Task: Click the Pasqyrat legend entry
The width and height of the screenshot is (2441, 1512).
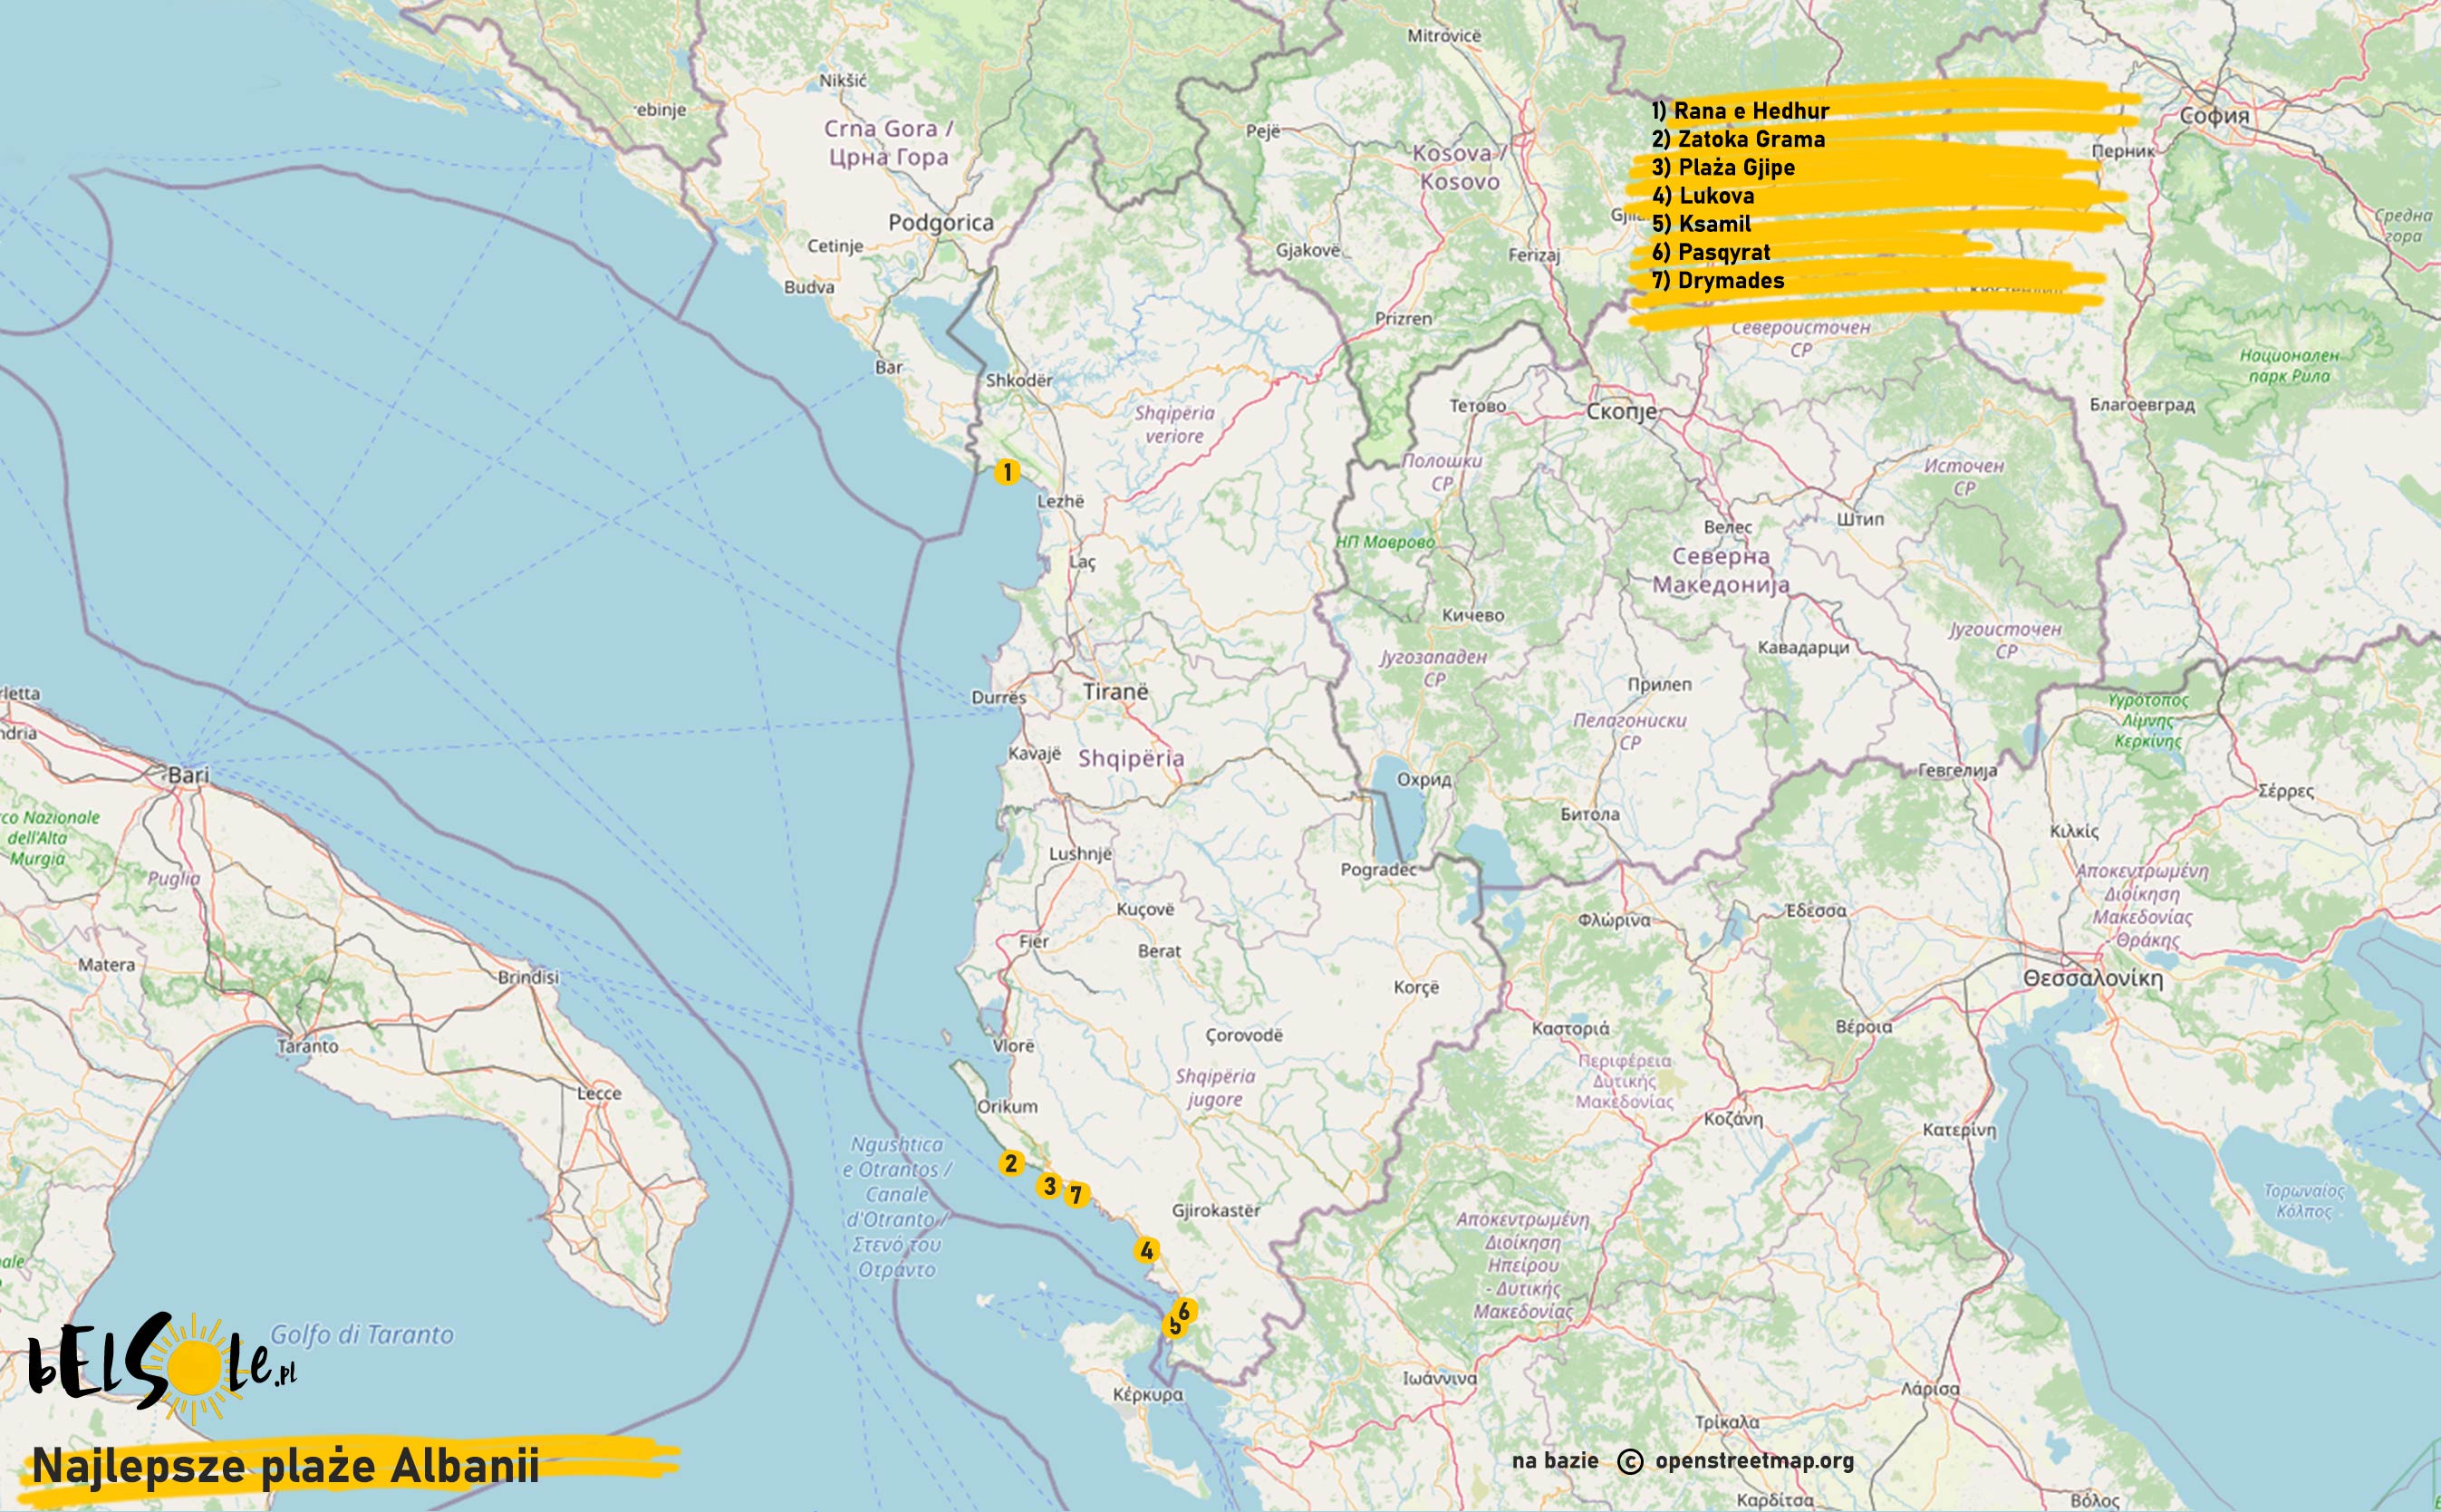Action: pos(1711,252)
